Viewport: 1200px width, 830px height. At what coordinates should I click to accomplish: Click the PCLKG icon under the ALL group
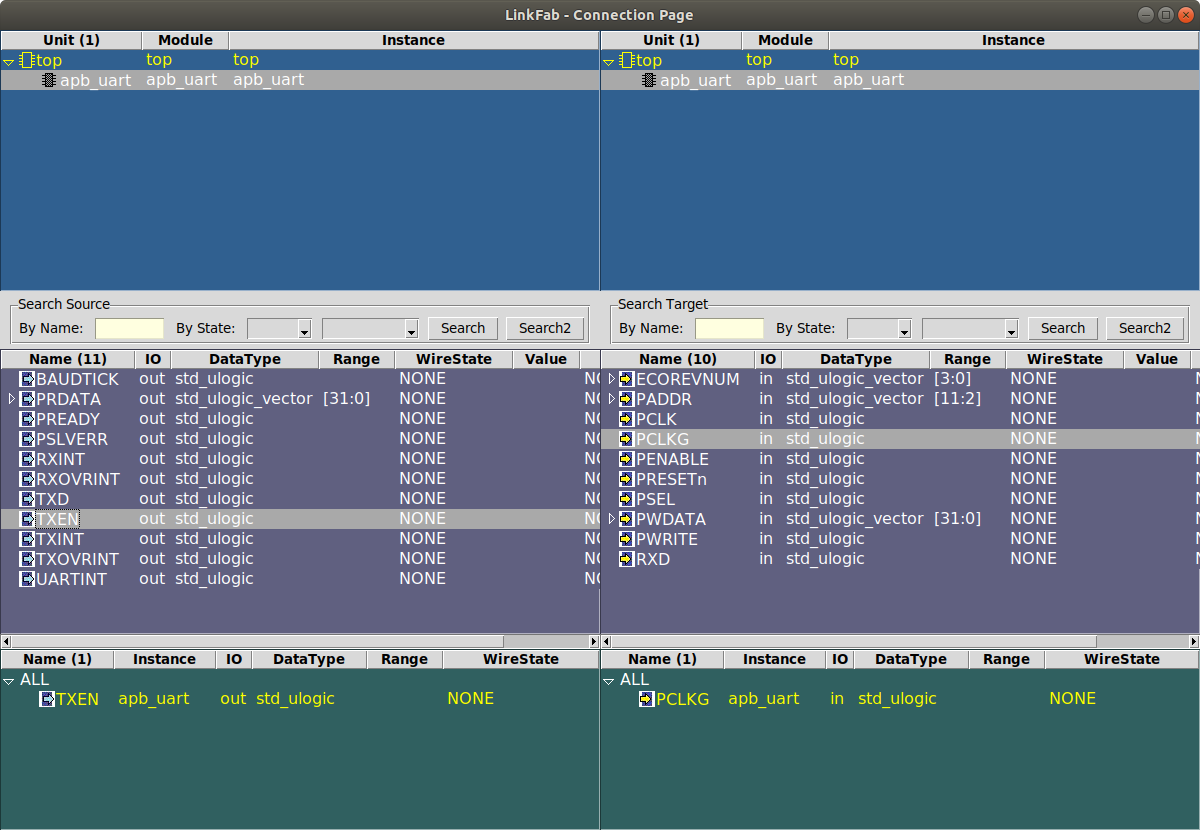tap(647, 699)
